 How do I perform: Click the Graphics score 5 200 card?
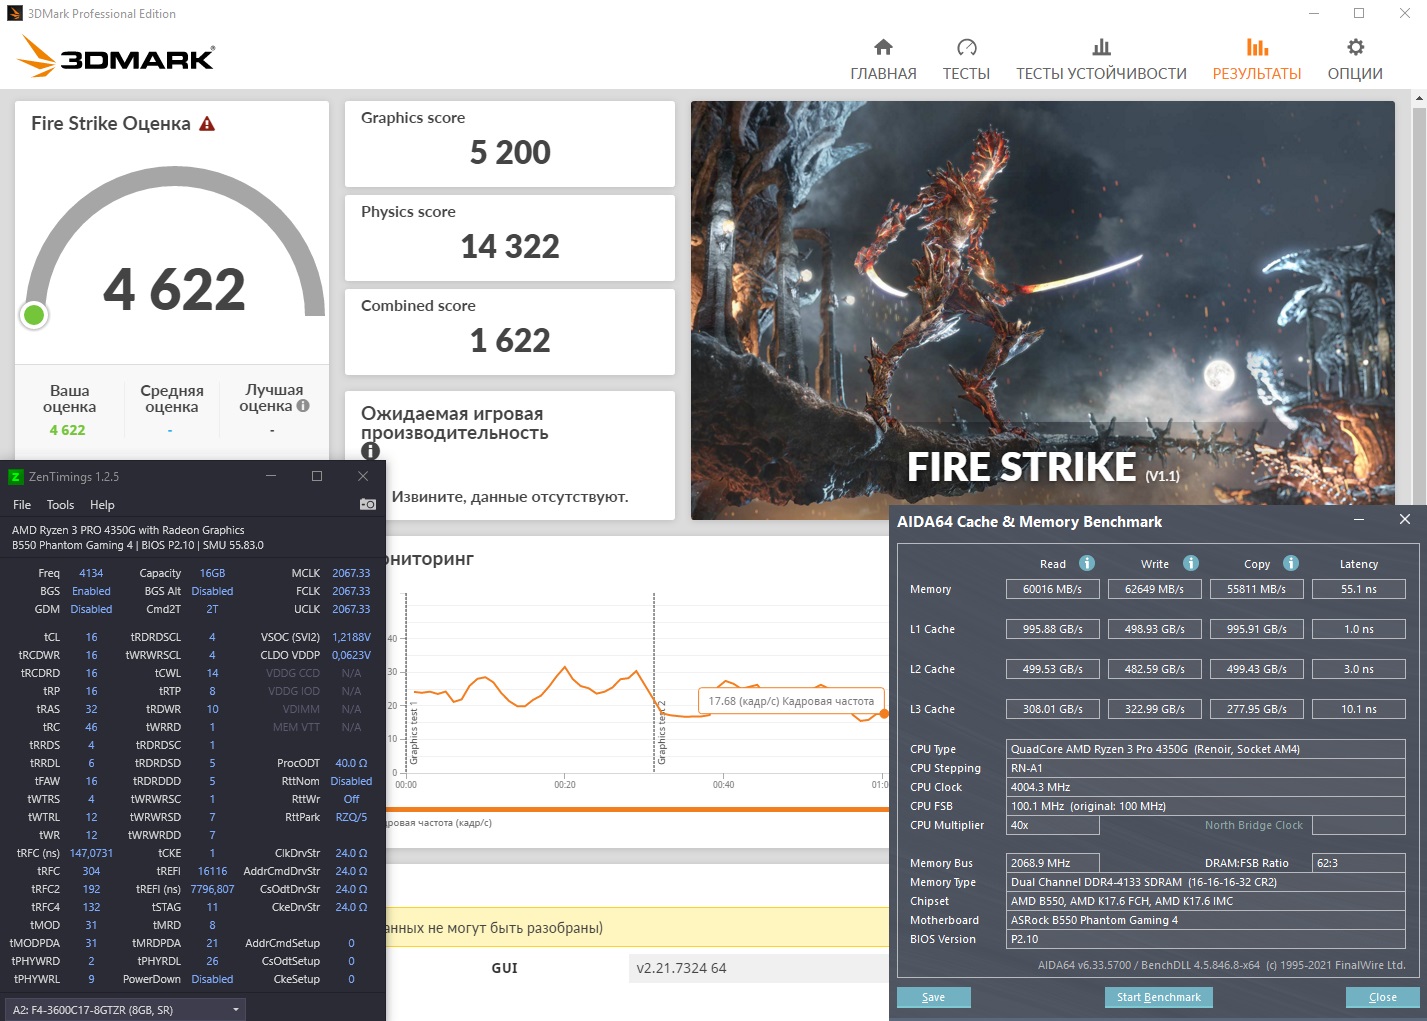[x=510, y=144]
